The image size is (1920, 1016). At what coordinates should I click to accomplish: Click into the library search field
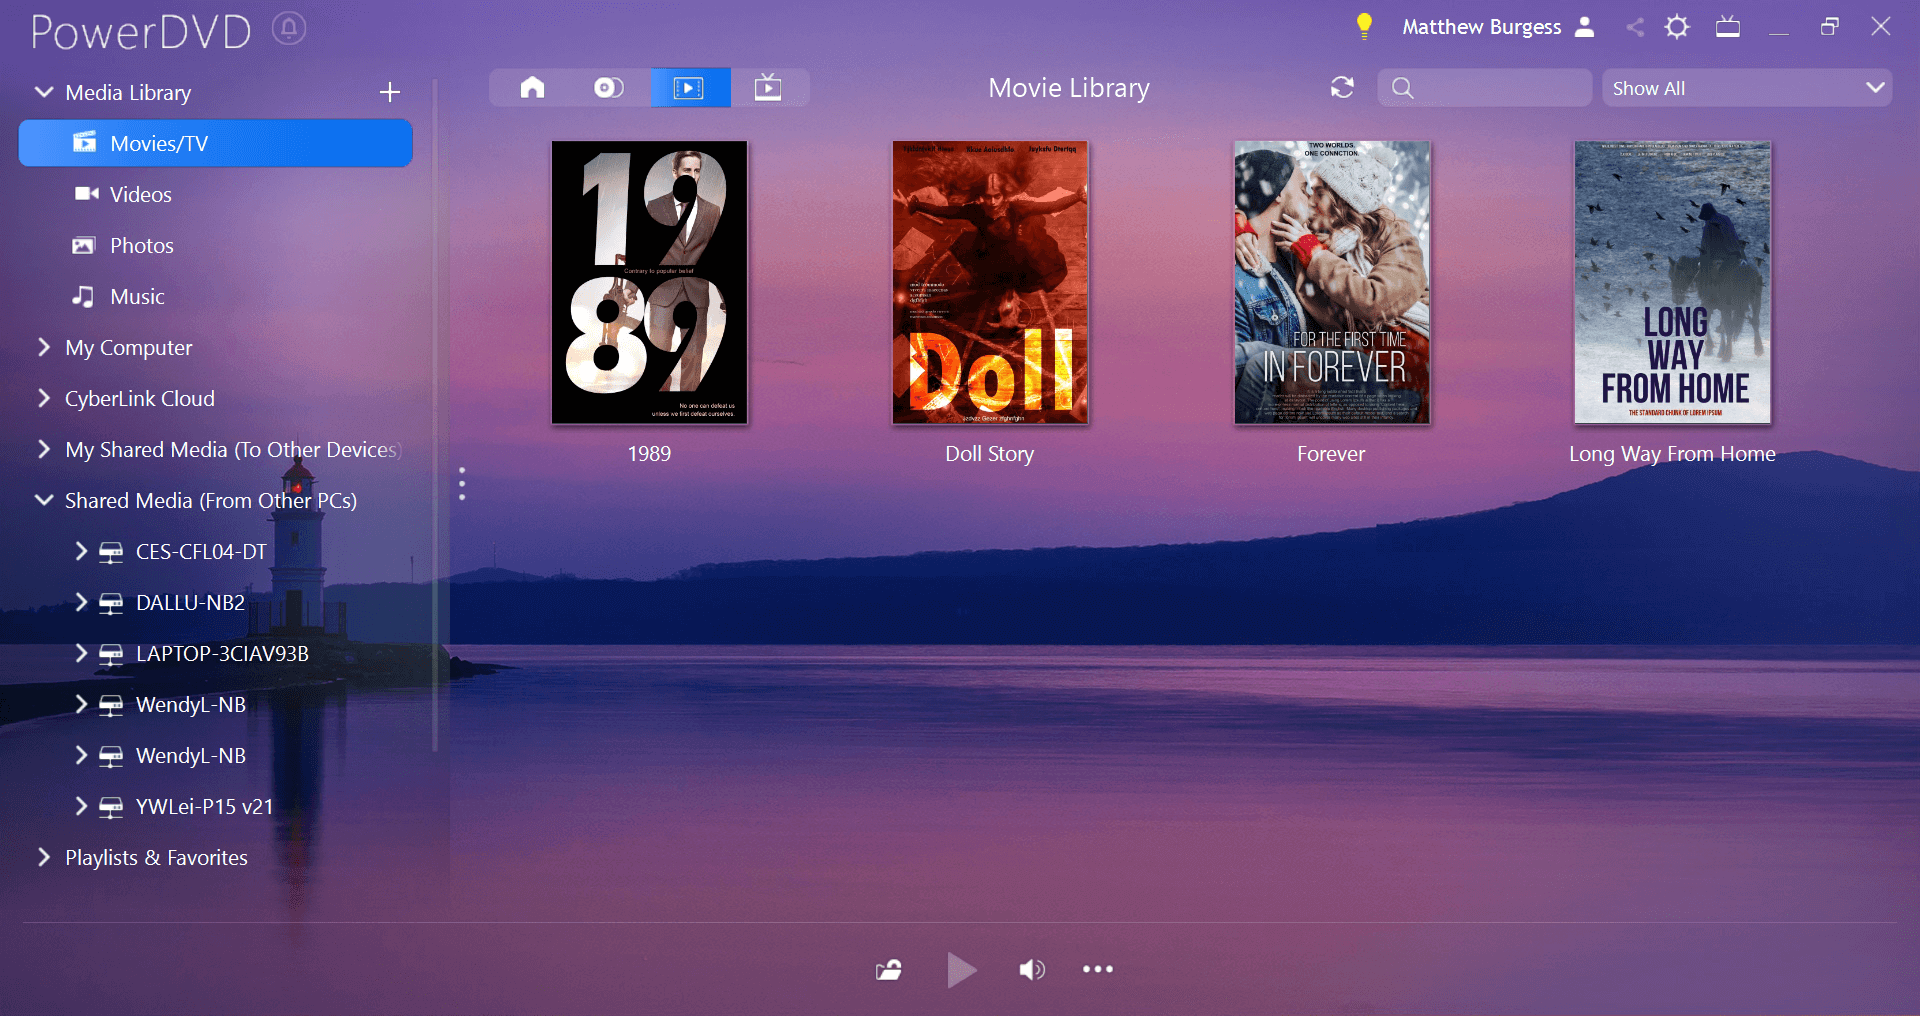[x=1485, y=88]
